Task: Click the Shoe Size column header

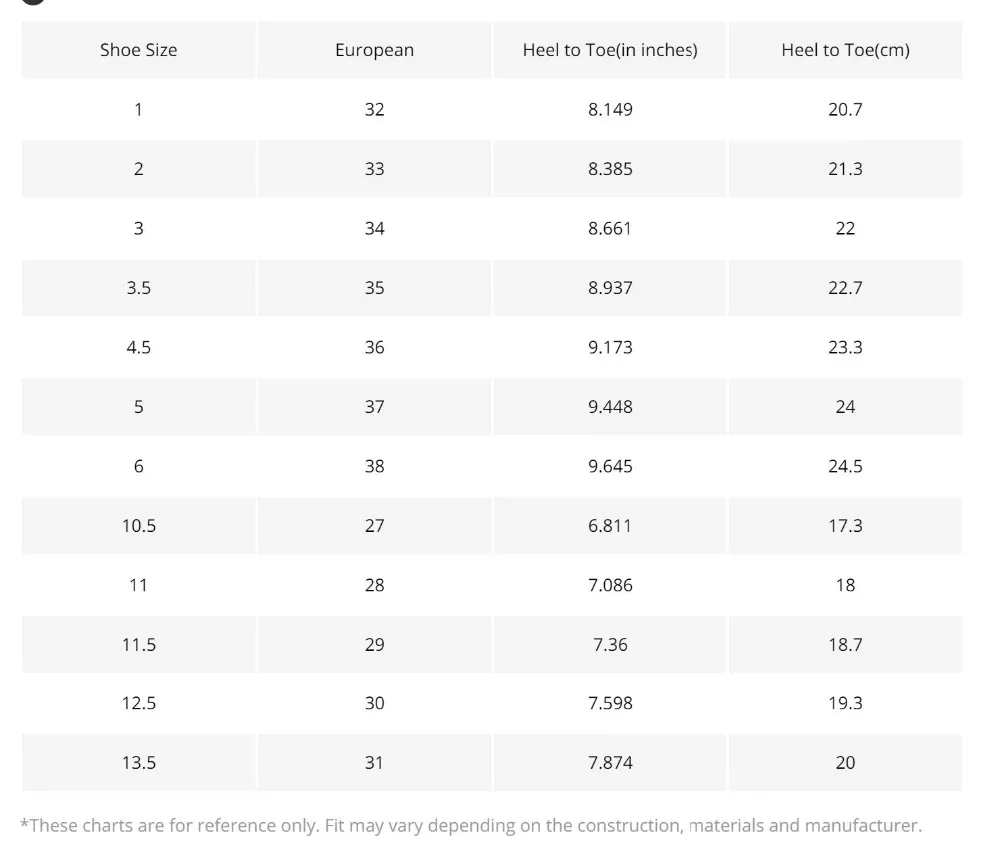Action: tap(138, 50)
